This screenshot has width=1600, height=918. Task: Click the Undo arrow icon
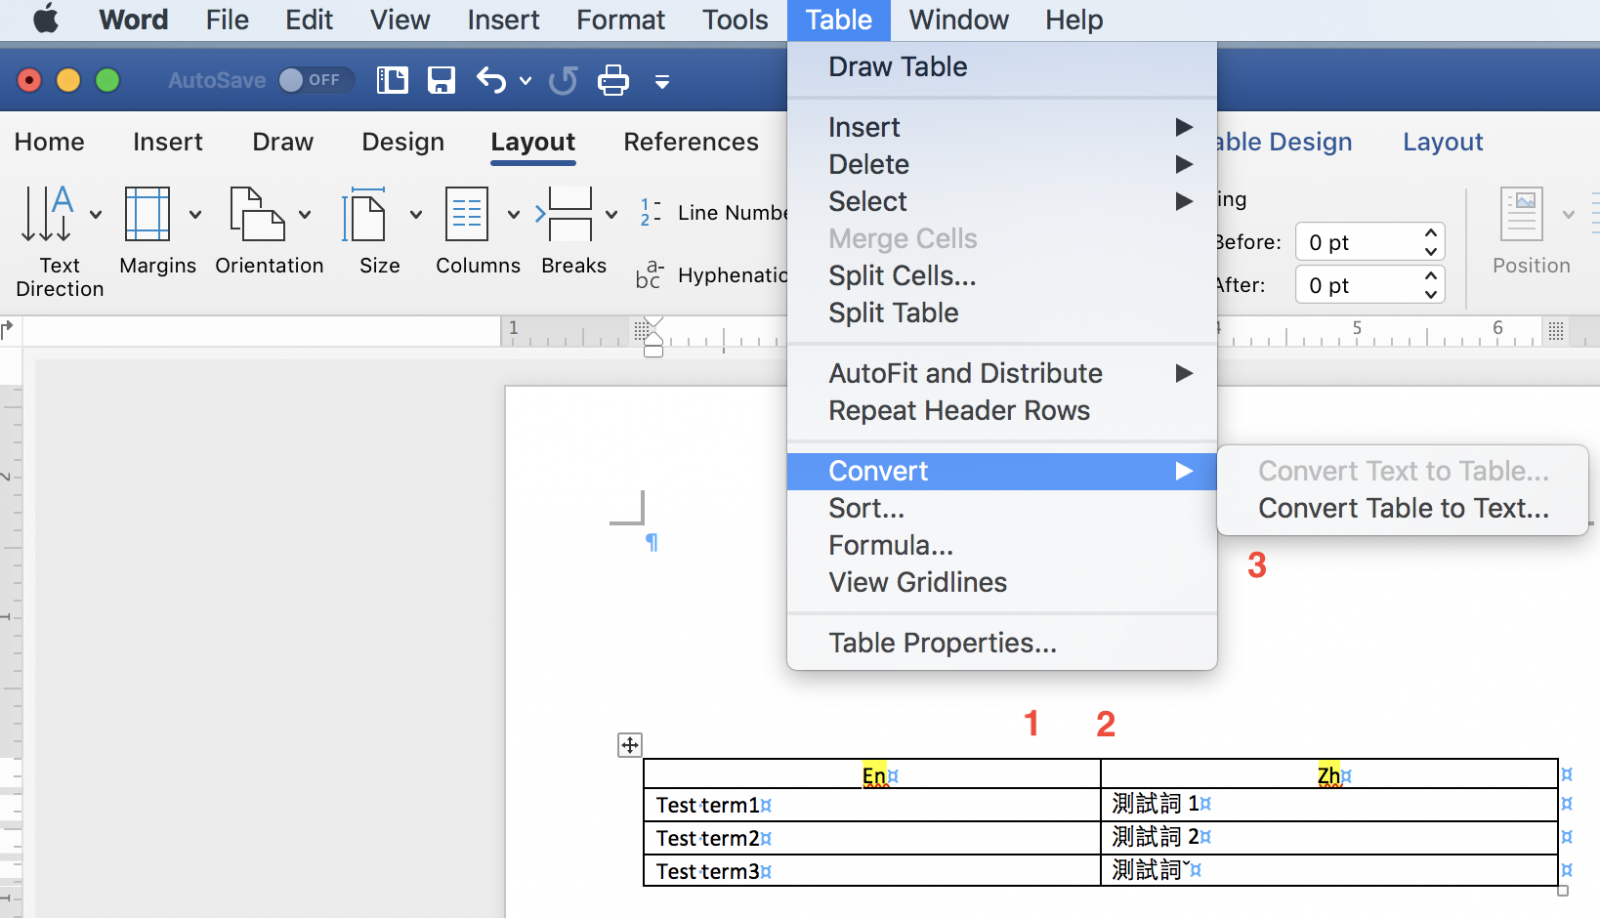tap(491, 80)
